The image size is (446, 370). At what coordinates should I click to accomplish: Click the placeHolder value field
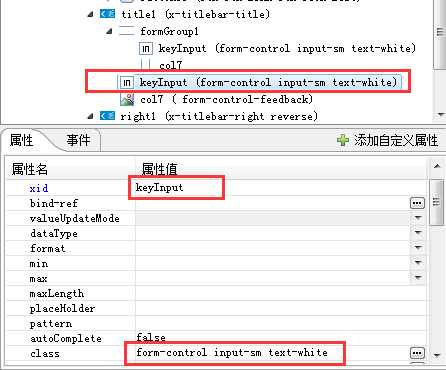coord(281,308)
